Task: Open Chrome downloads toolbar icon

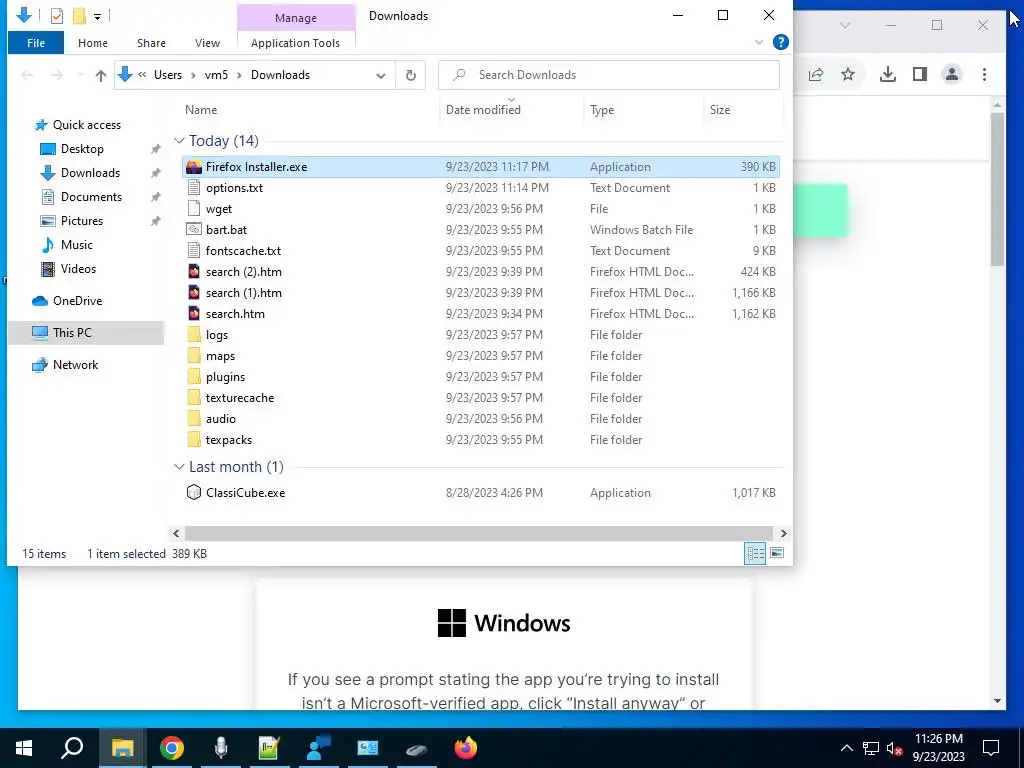Action: pyautogui.click(x=888, y=74)
